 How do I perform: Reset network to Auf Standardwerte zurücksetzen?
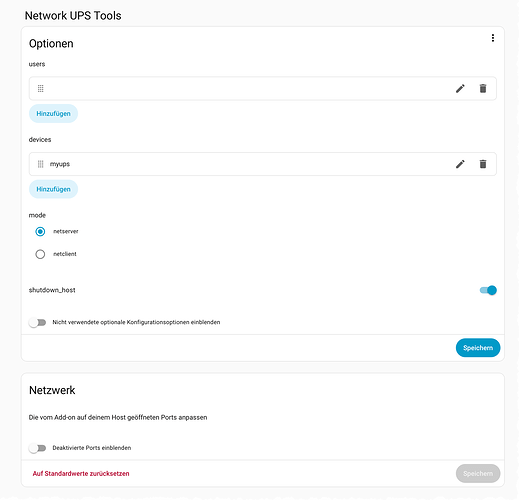pos(81,474)
